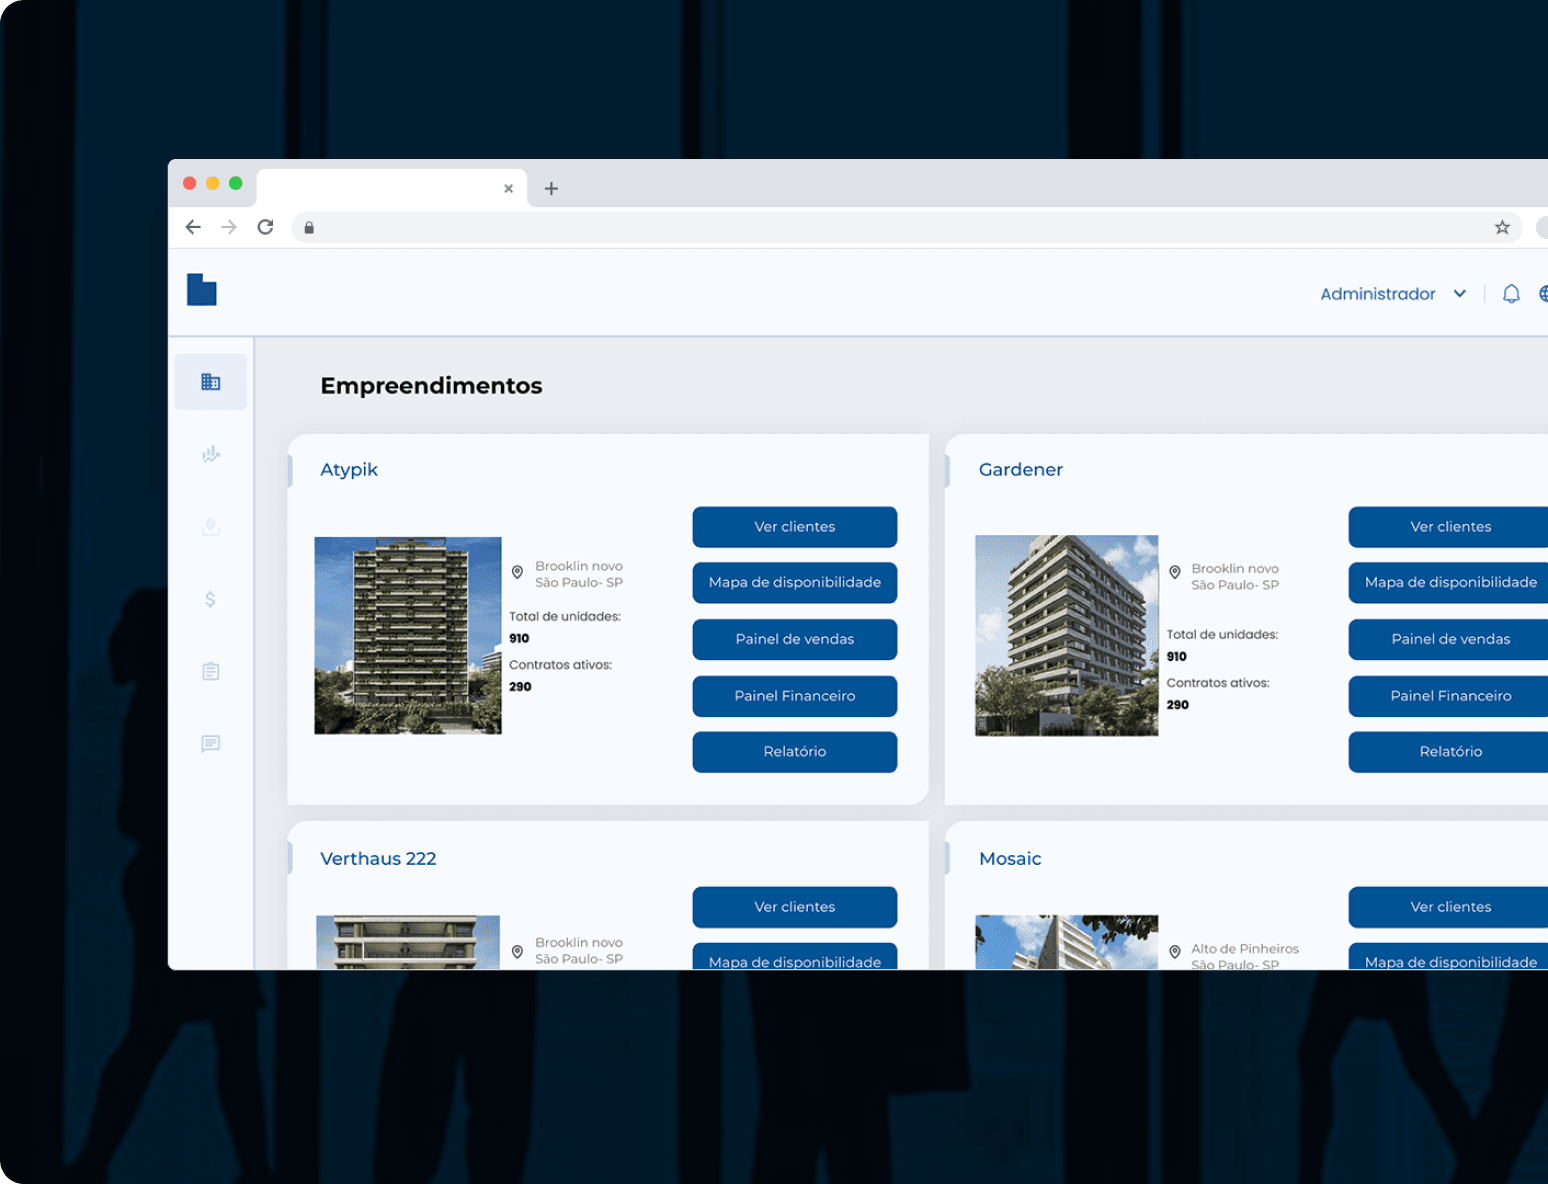
Task: Open a new browser tab with the plus
Action: tap(550, 188)
